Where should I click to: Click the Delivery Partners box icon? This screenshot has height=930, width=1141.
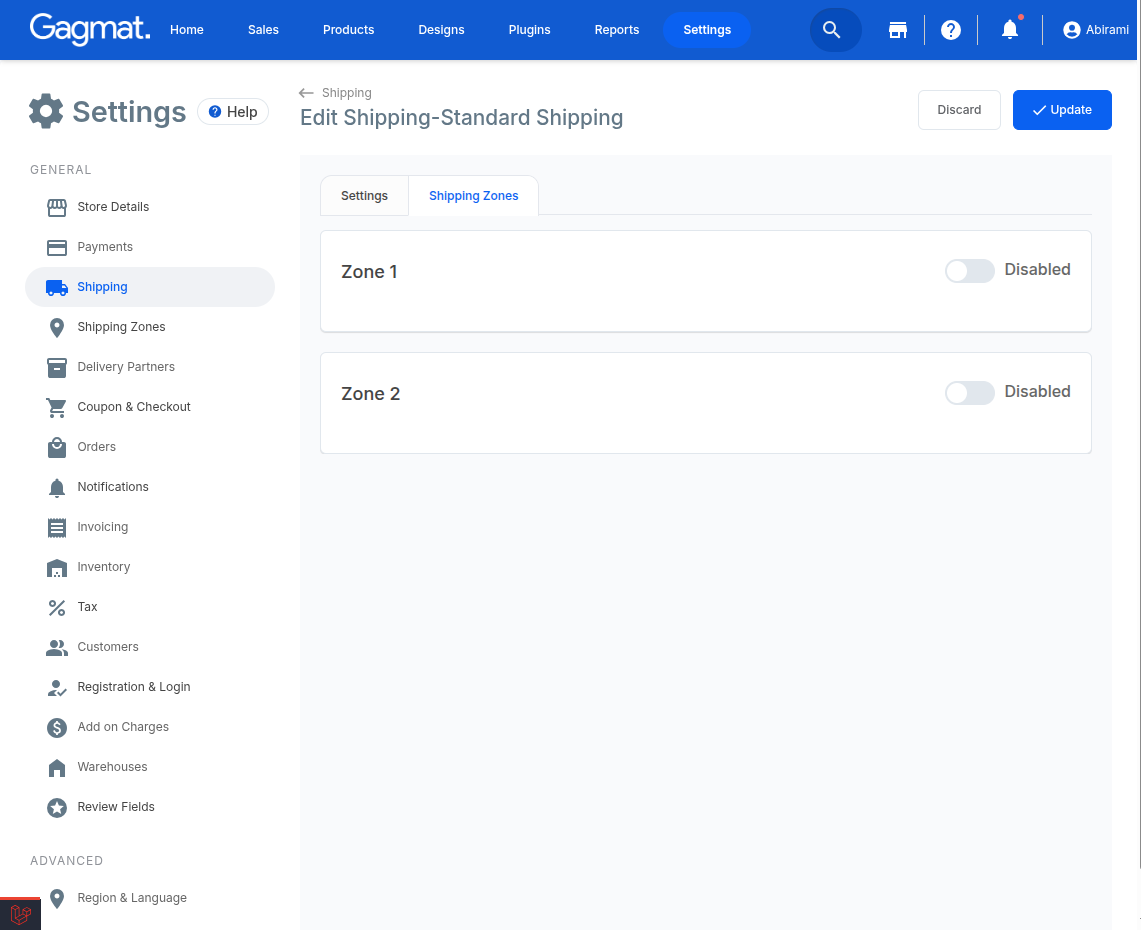point(57,367)
